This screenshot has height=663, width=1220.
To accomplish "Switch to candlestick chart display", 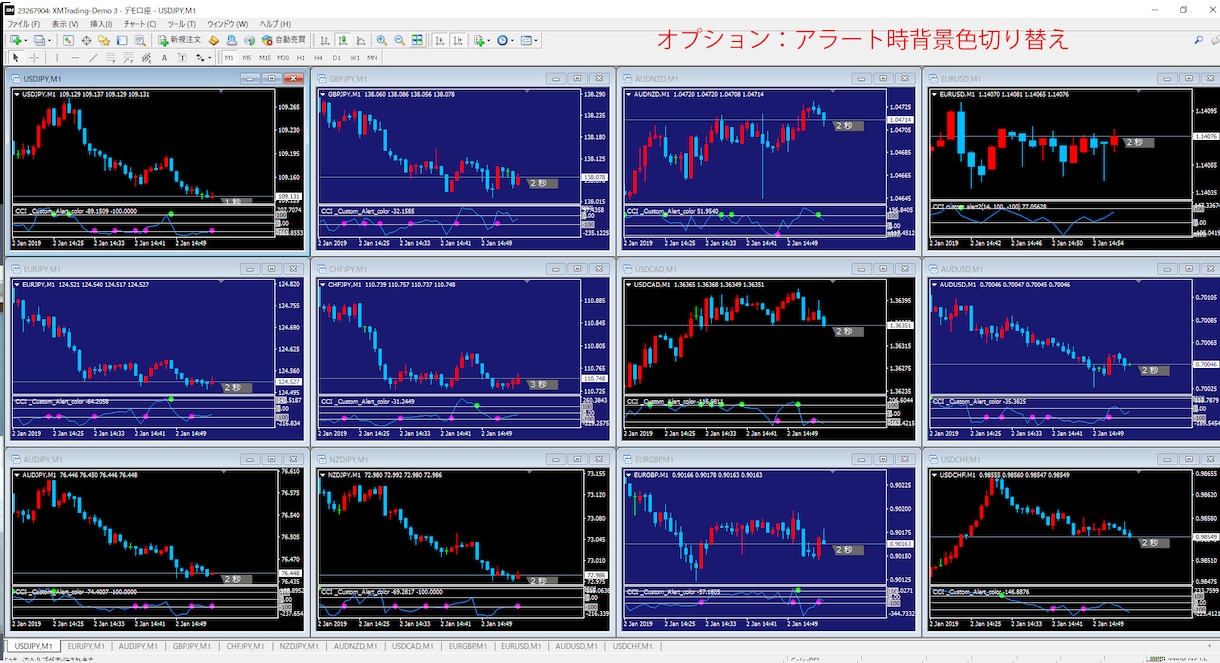I will (343, 40).
